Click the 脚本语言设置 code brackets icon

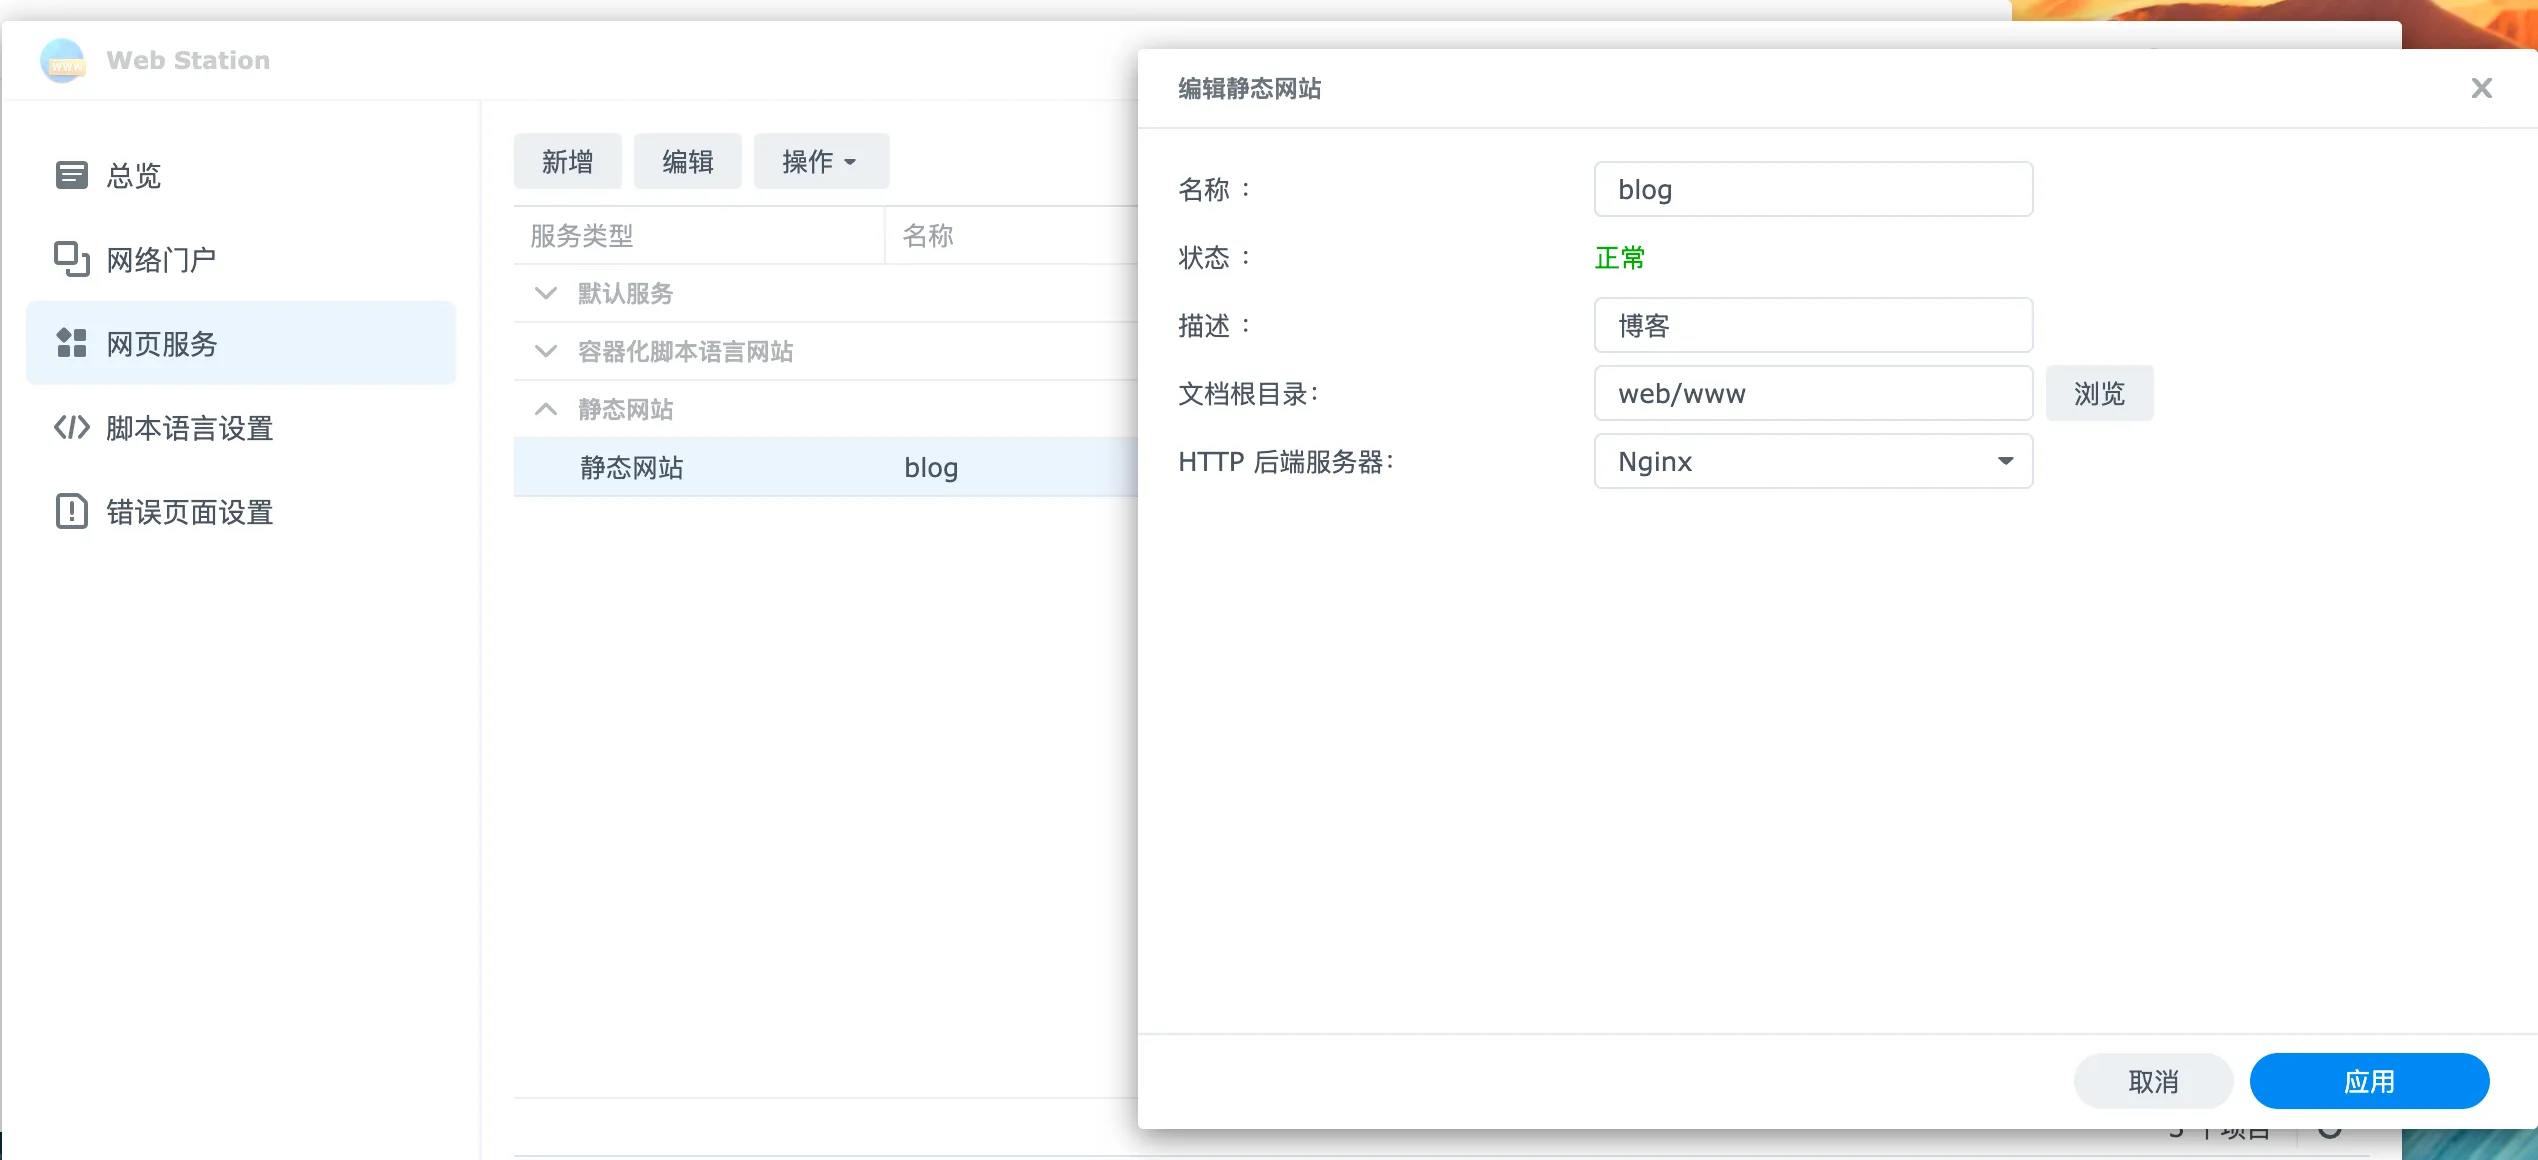point(71,428)
